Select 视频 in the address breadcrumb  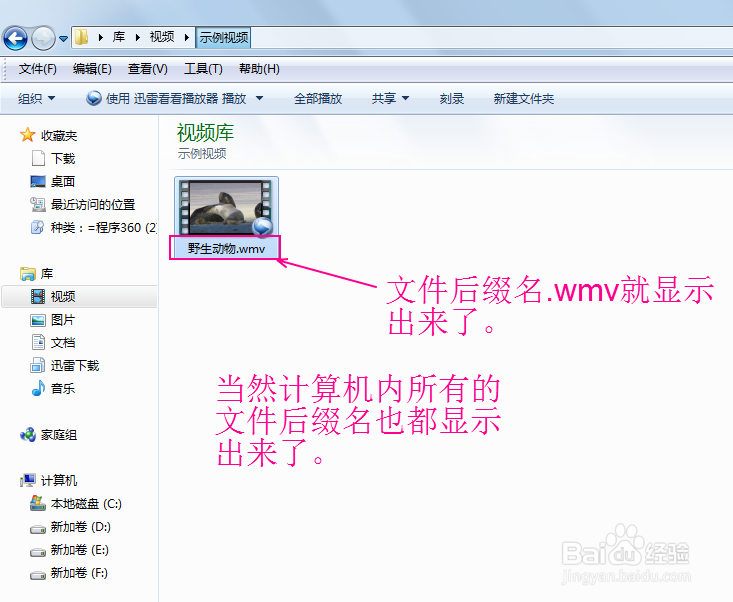point(162,37)
